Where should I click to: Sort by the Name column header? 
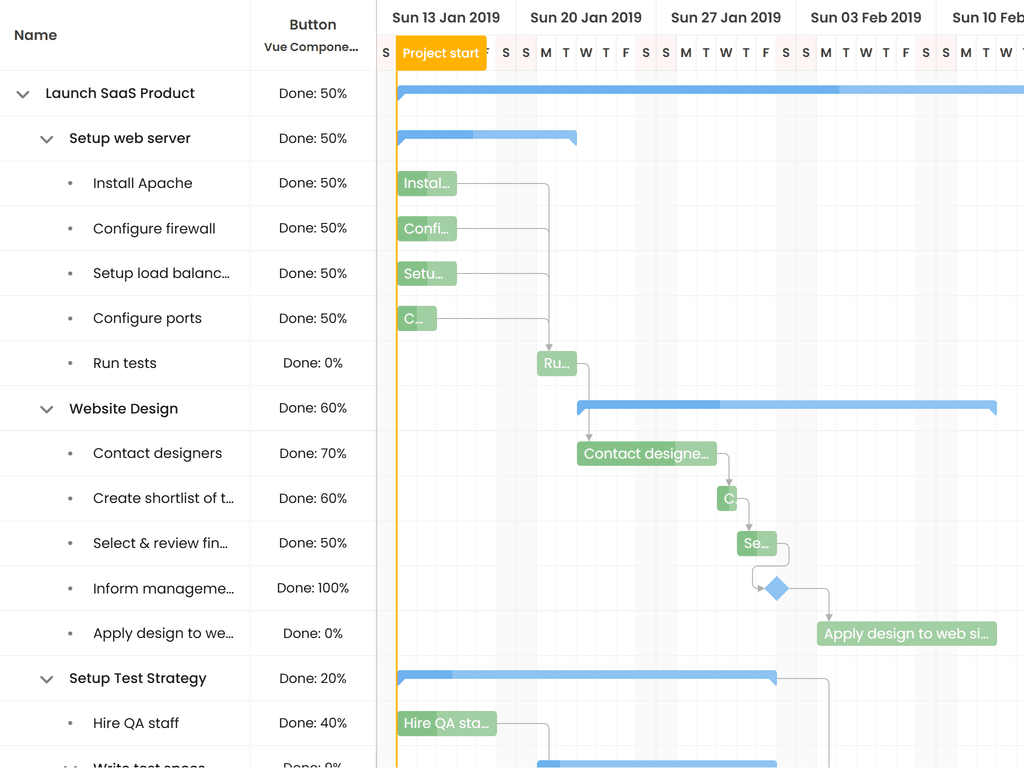click(36, 35)
